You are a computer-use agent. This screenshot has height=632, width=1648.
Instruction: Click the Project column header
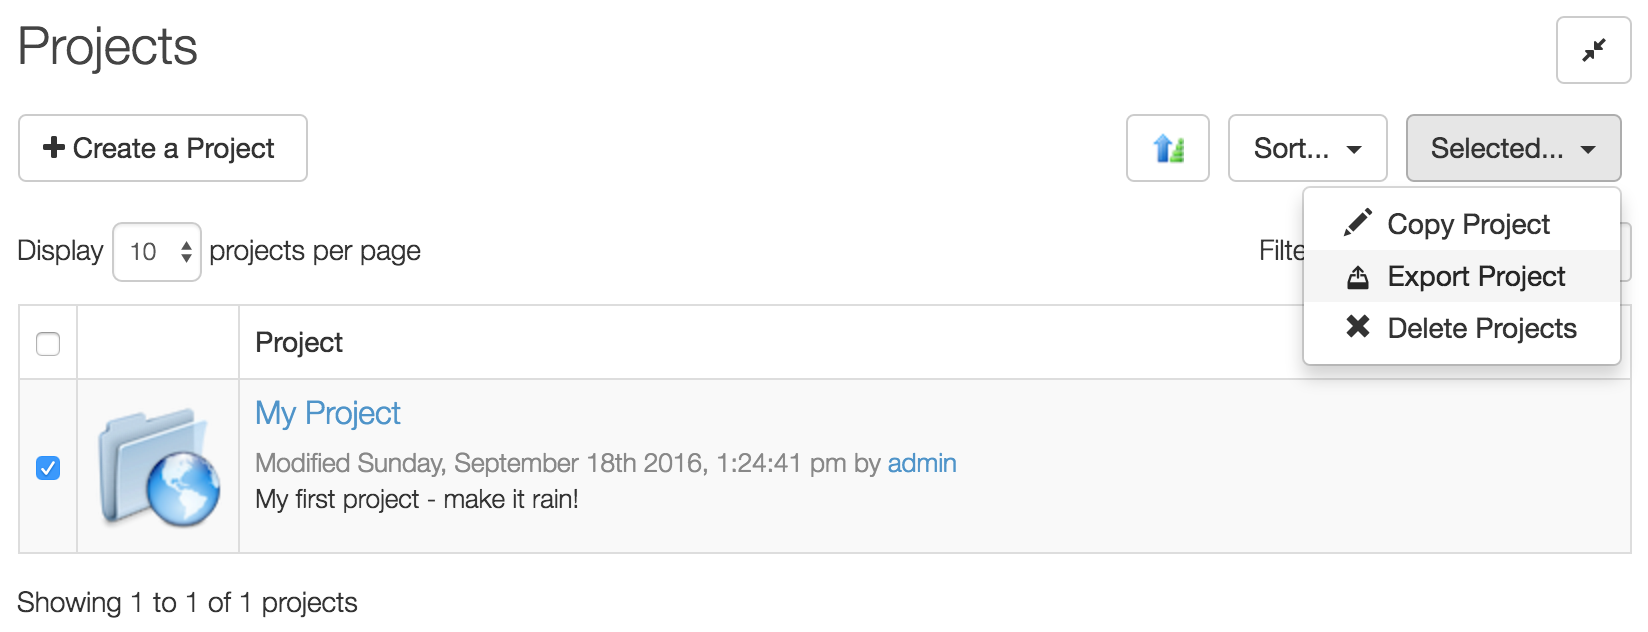pos(299,342)
